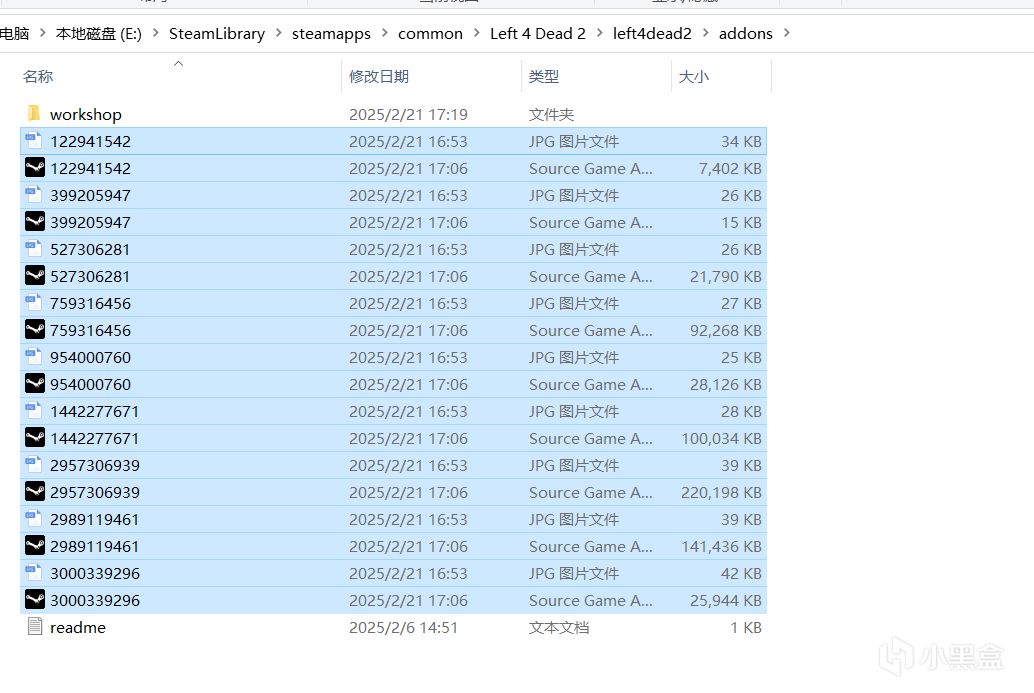Click the 100,034 KB size cell
This screenshot has width=1034, height=693.
point(721,439)
